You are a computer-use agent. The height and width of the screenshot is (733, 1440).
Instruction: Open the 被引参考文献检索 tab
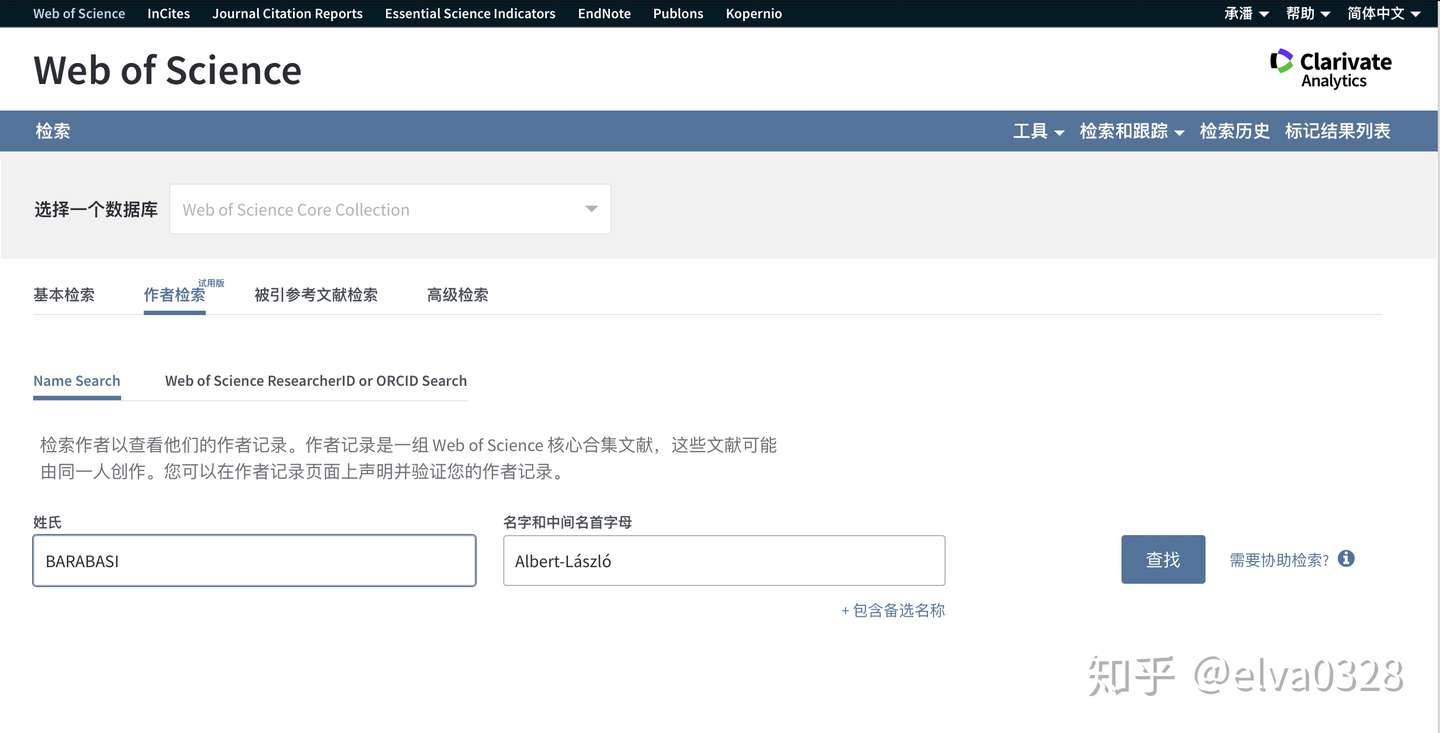(316, 294)
